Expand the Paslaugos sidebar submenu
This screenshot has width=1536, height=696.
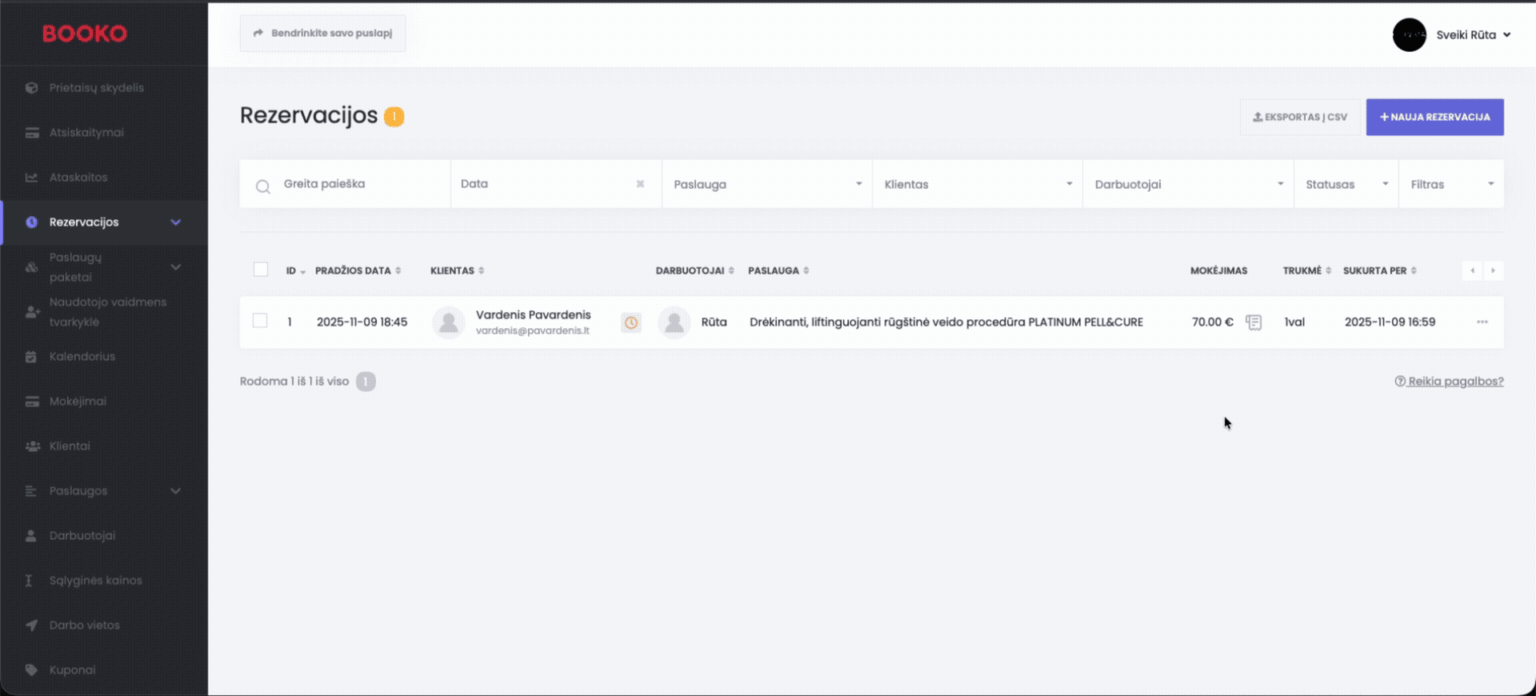[176, 491]
